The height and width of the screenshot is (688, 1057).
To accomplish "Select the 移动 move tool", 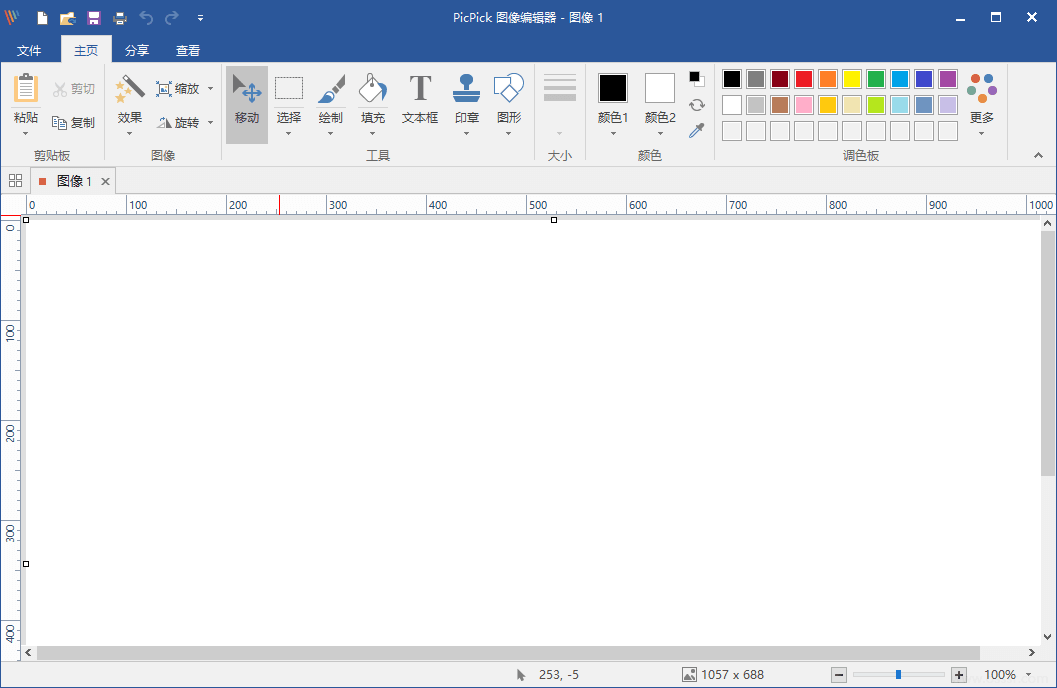I will (247, 104).
